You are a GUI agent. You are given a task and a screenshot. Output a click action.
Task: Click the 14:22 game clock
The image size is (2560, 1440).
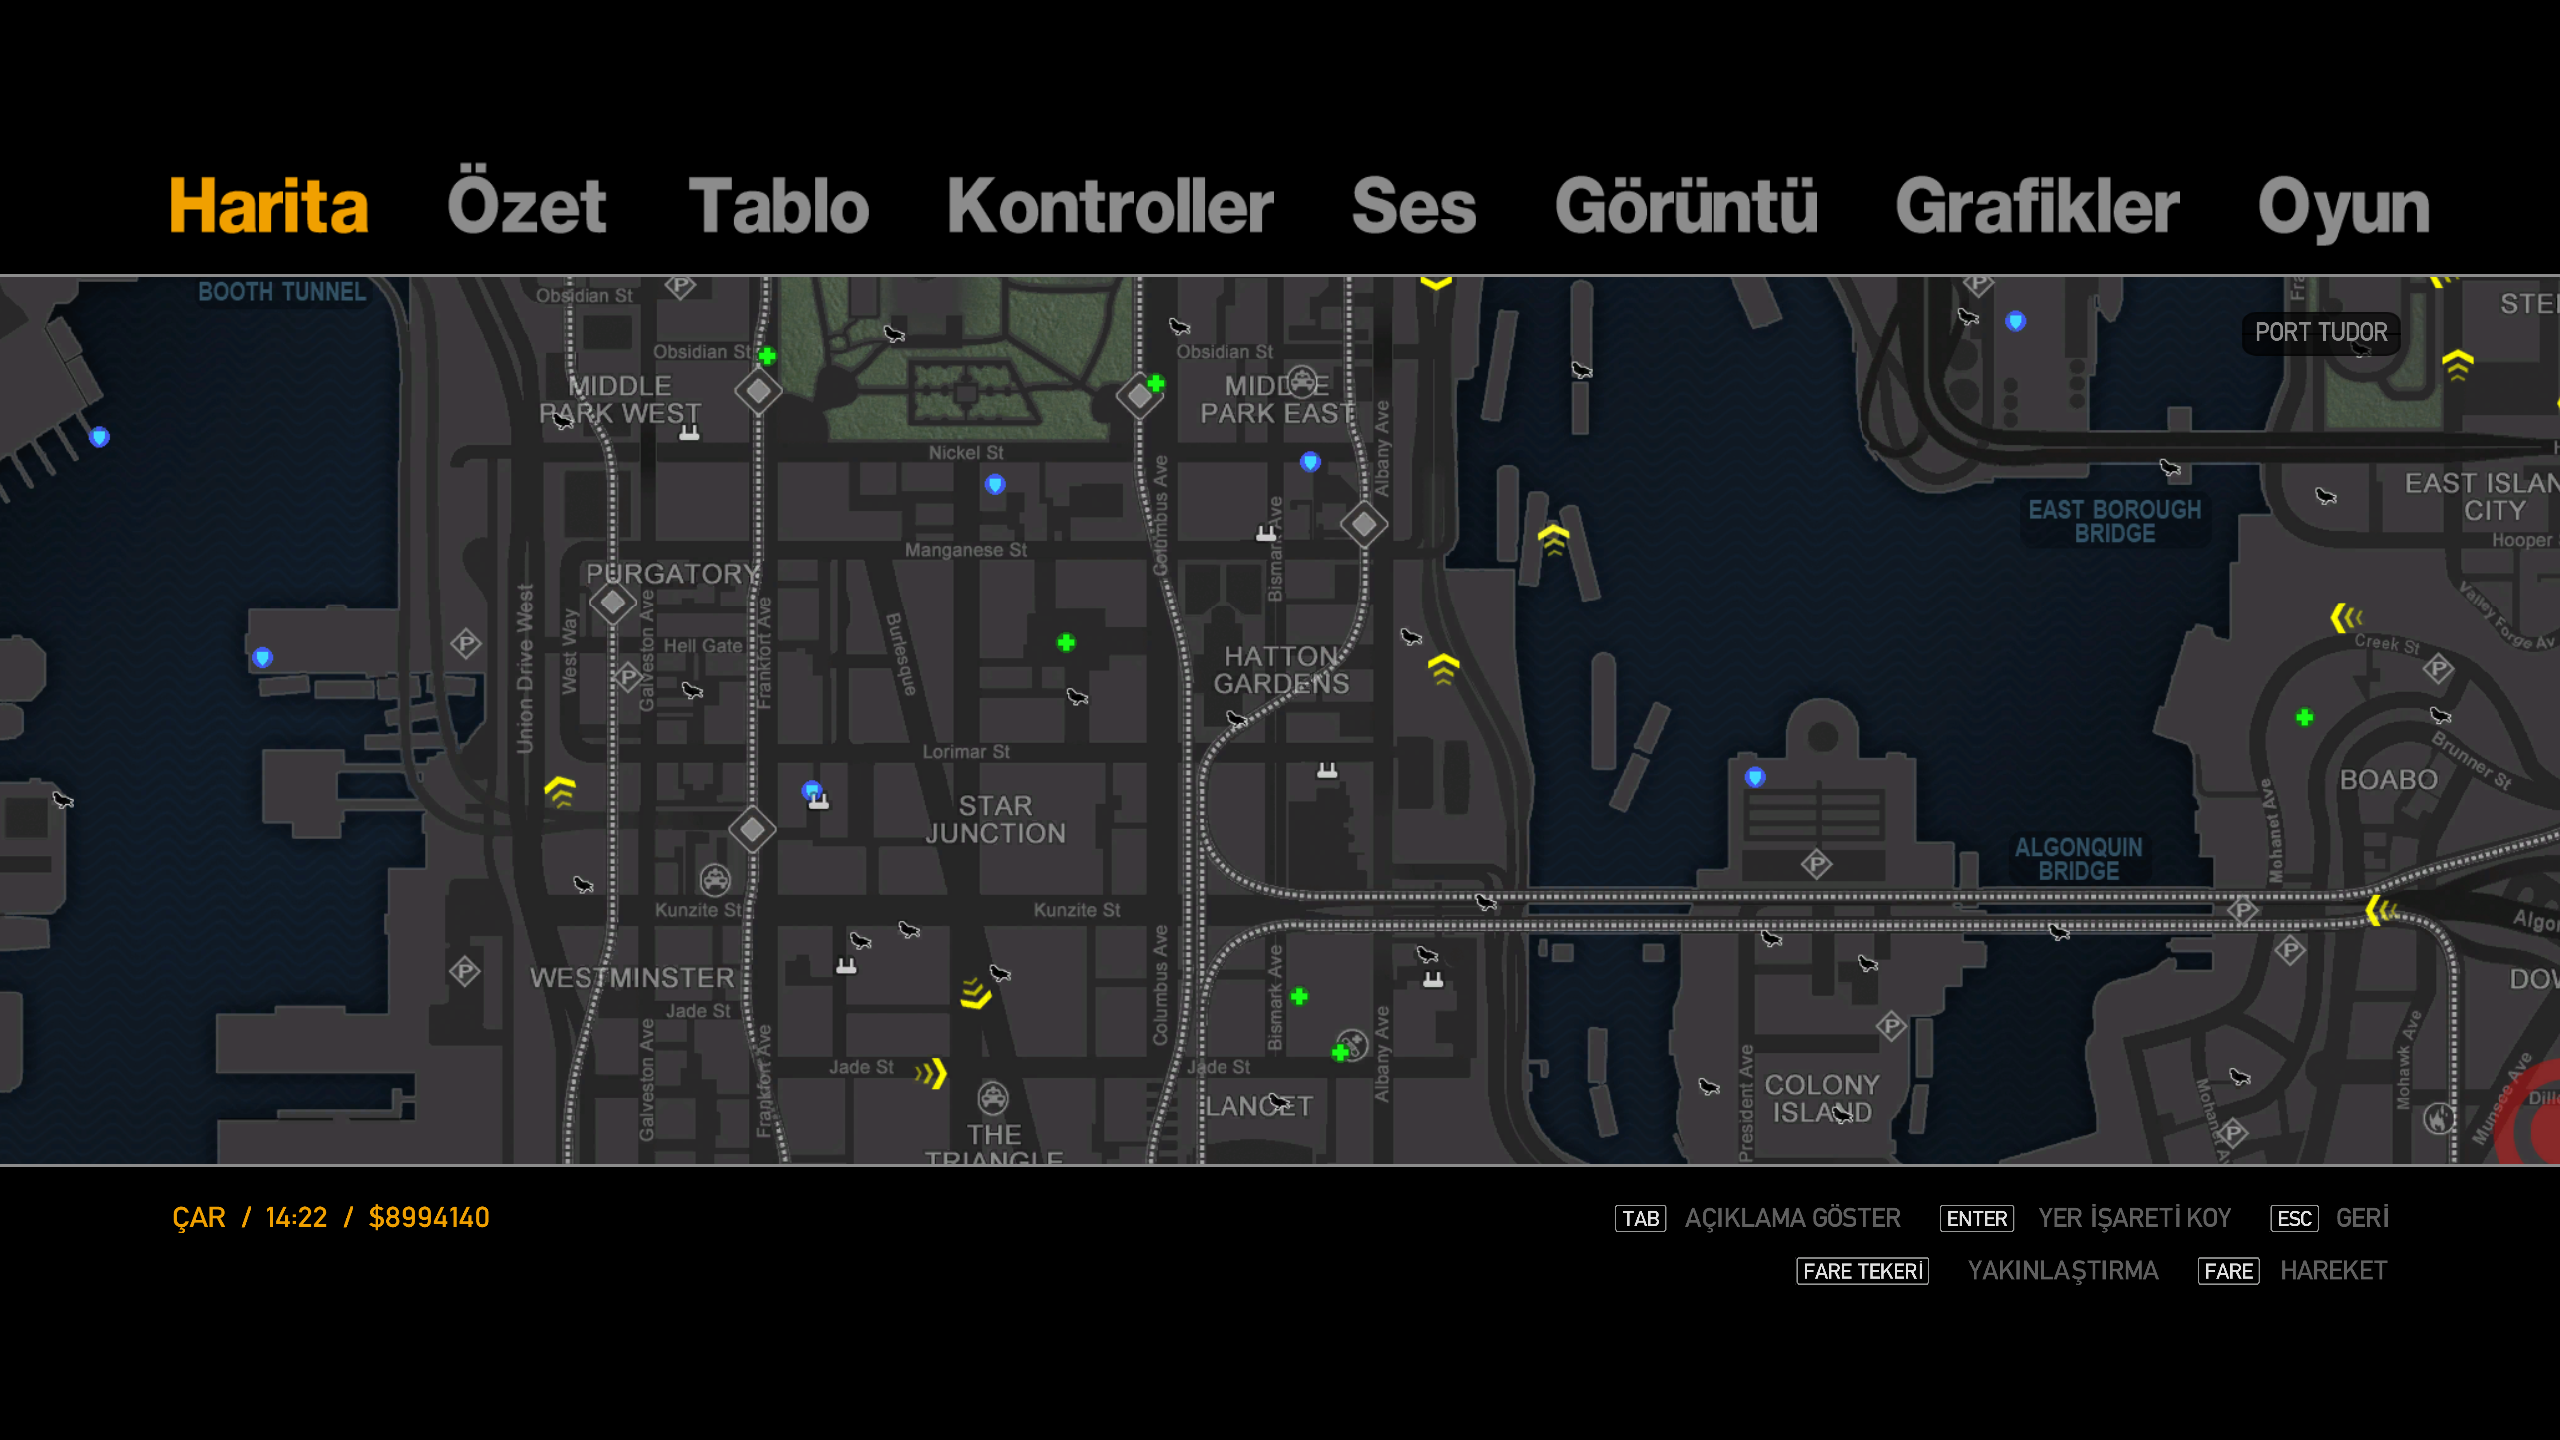click(296, 1218)
